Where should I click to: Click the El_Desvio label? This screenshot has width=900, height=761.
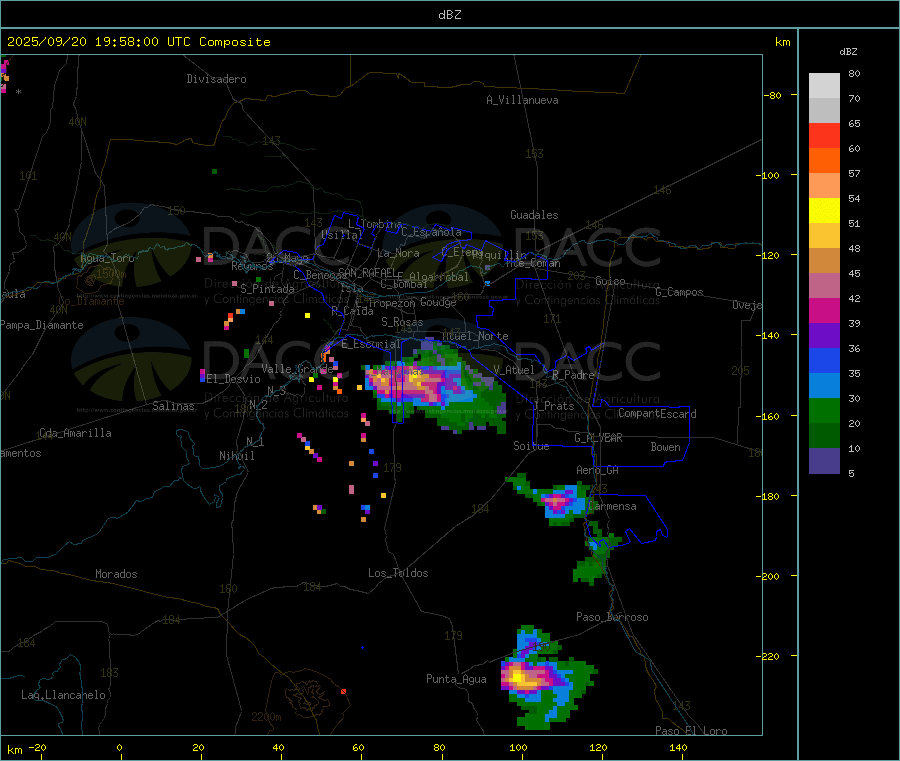234,379
